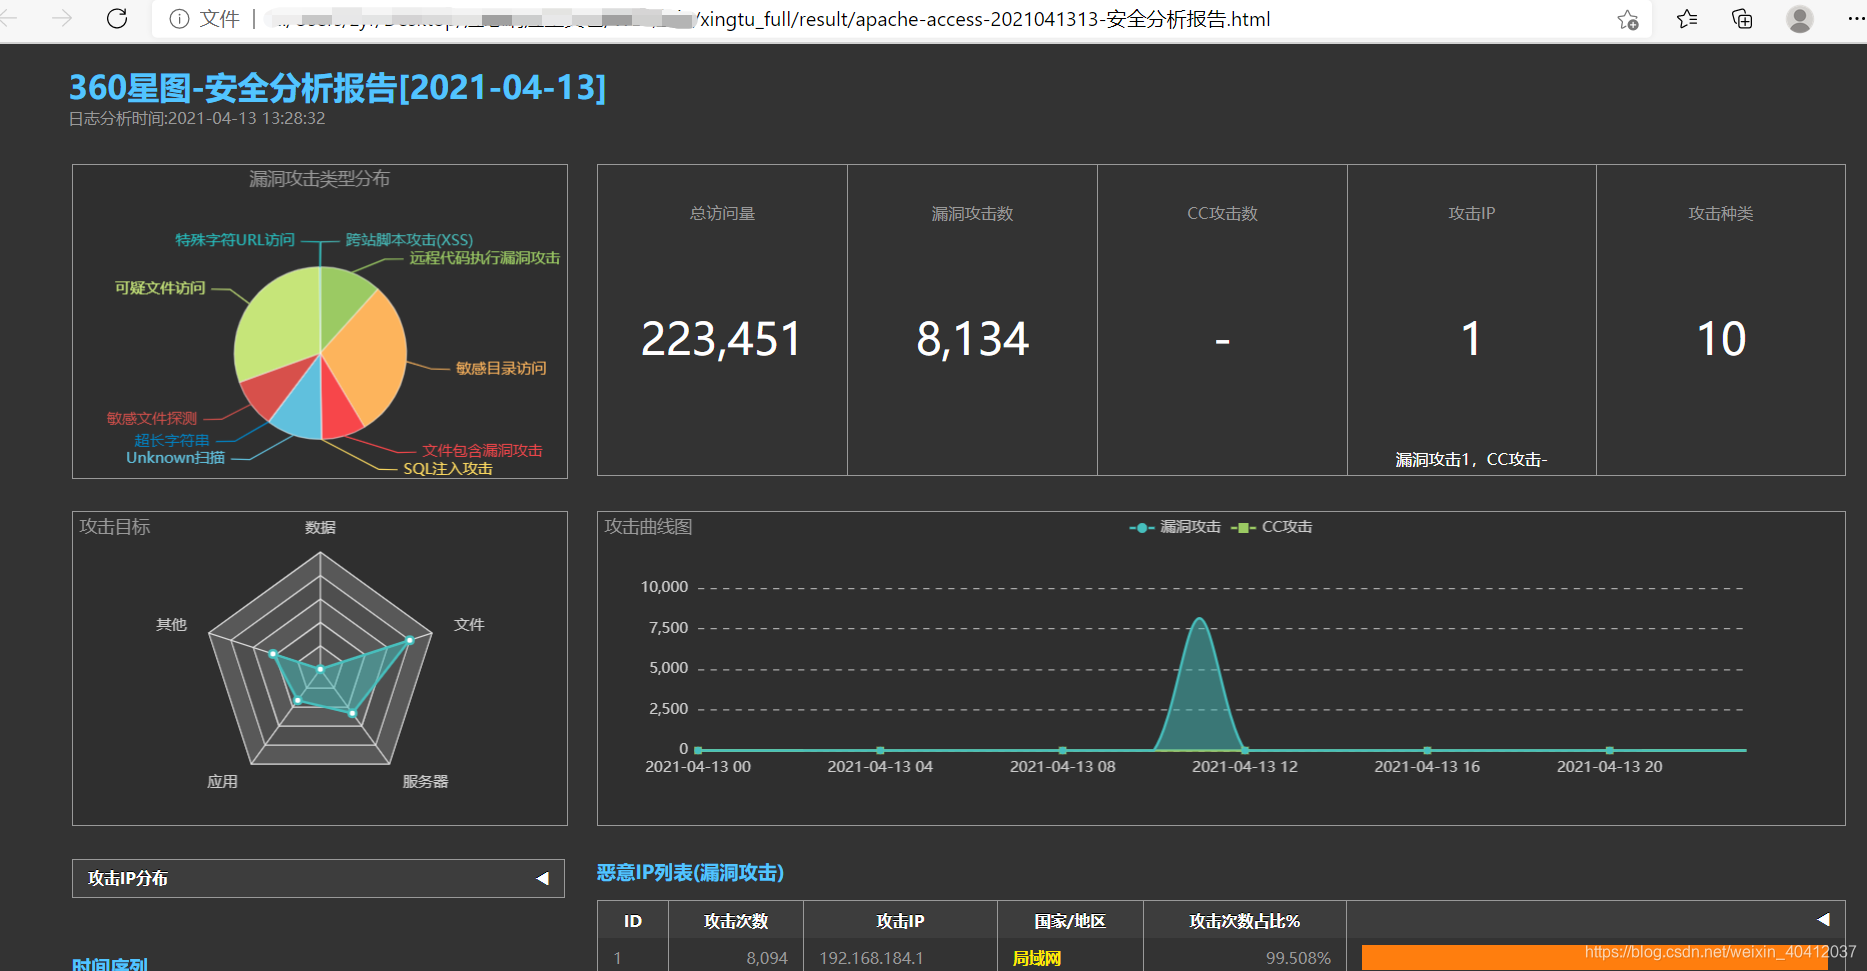Click the 超长字符串 pie label

point(172,440)
